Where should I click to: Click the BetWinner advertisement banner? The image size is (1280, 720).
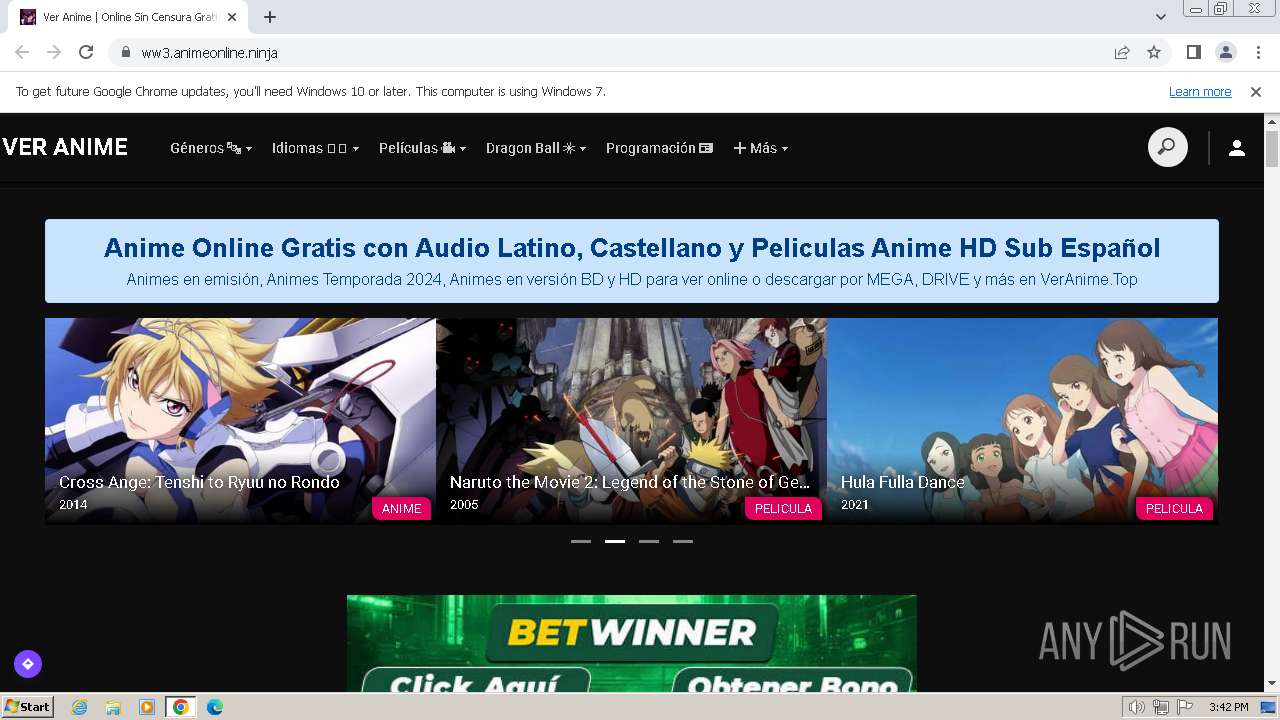(632, 643)
